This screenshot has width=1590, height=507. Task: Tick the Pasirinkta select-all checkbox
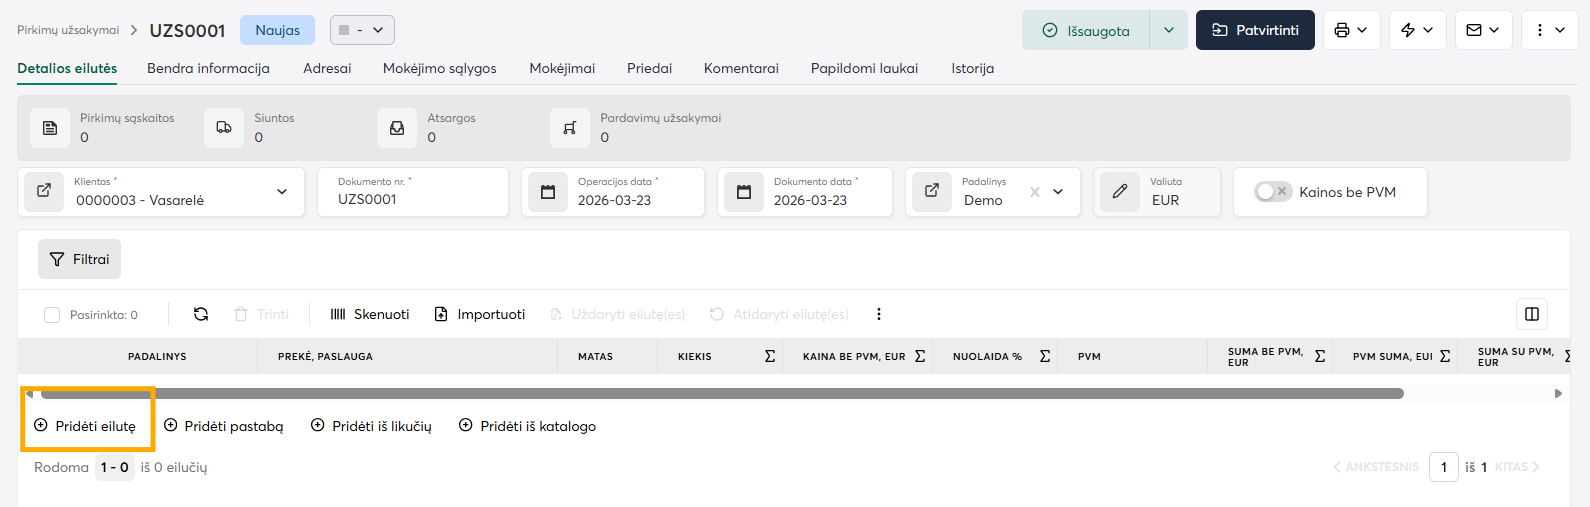(x=52, y=315)
